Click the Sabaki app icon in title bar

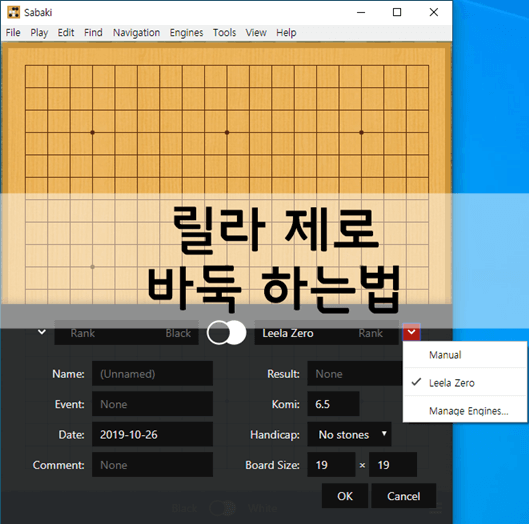click(x=13, y=12)
